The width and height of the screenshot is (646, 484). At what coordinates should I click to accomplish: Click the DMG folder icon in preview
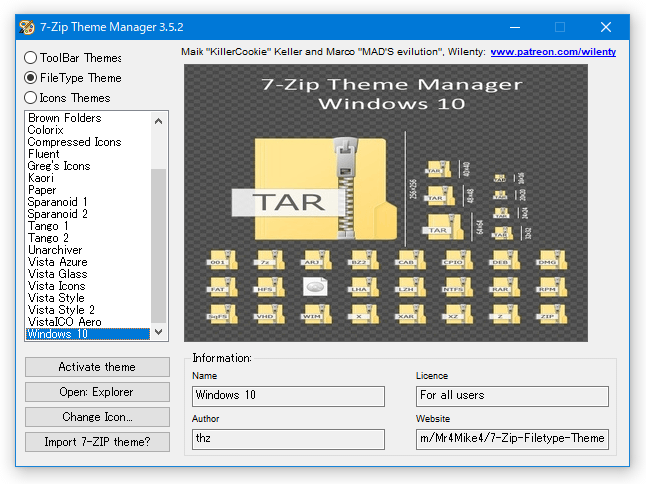(551, 260)
